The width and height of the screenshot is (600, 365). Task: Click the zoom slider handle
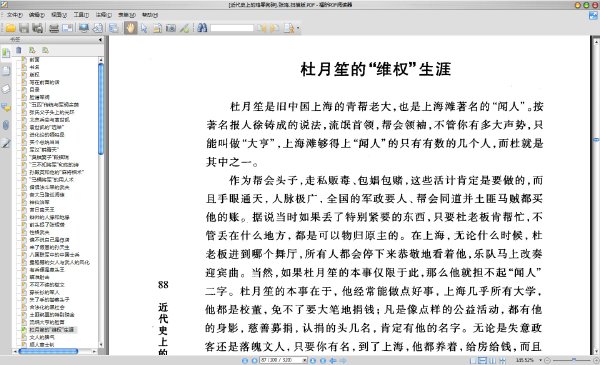click(x=574, y=360)
